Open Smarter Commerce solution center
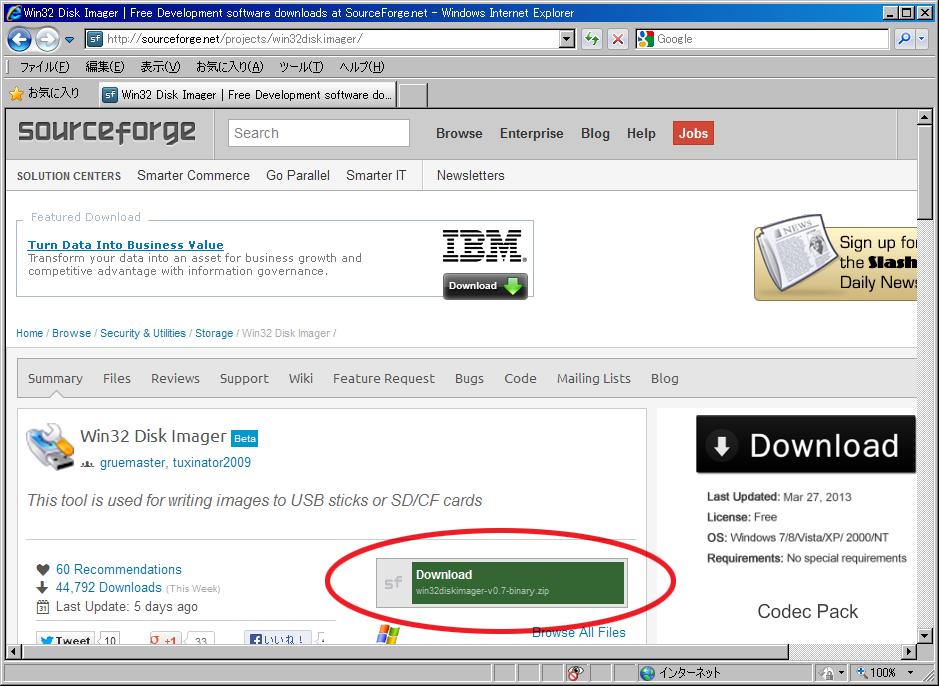 [x=193, y=175]
